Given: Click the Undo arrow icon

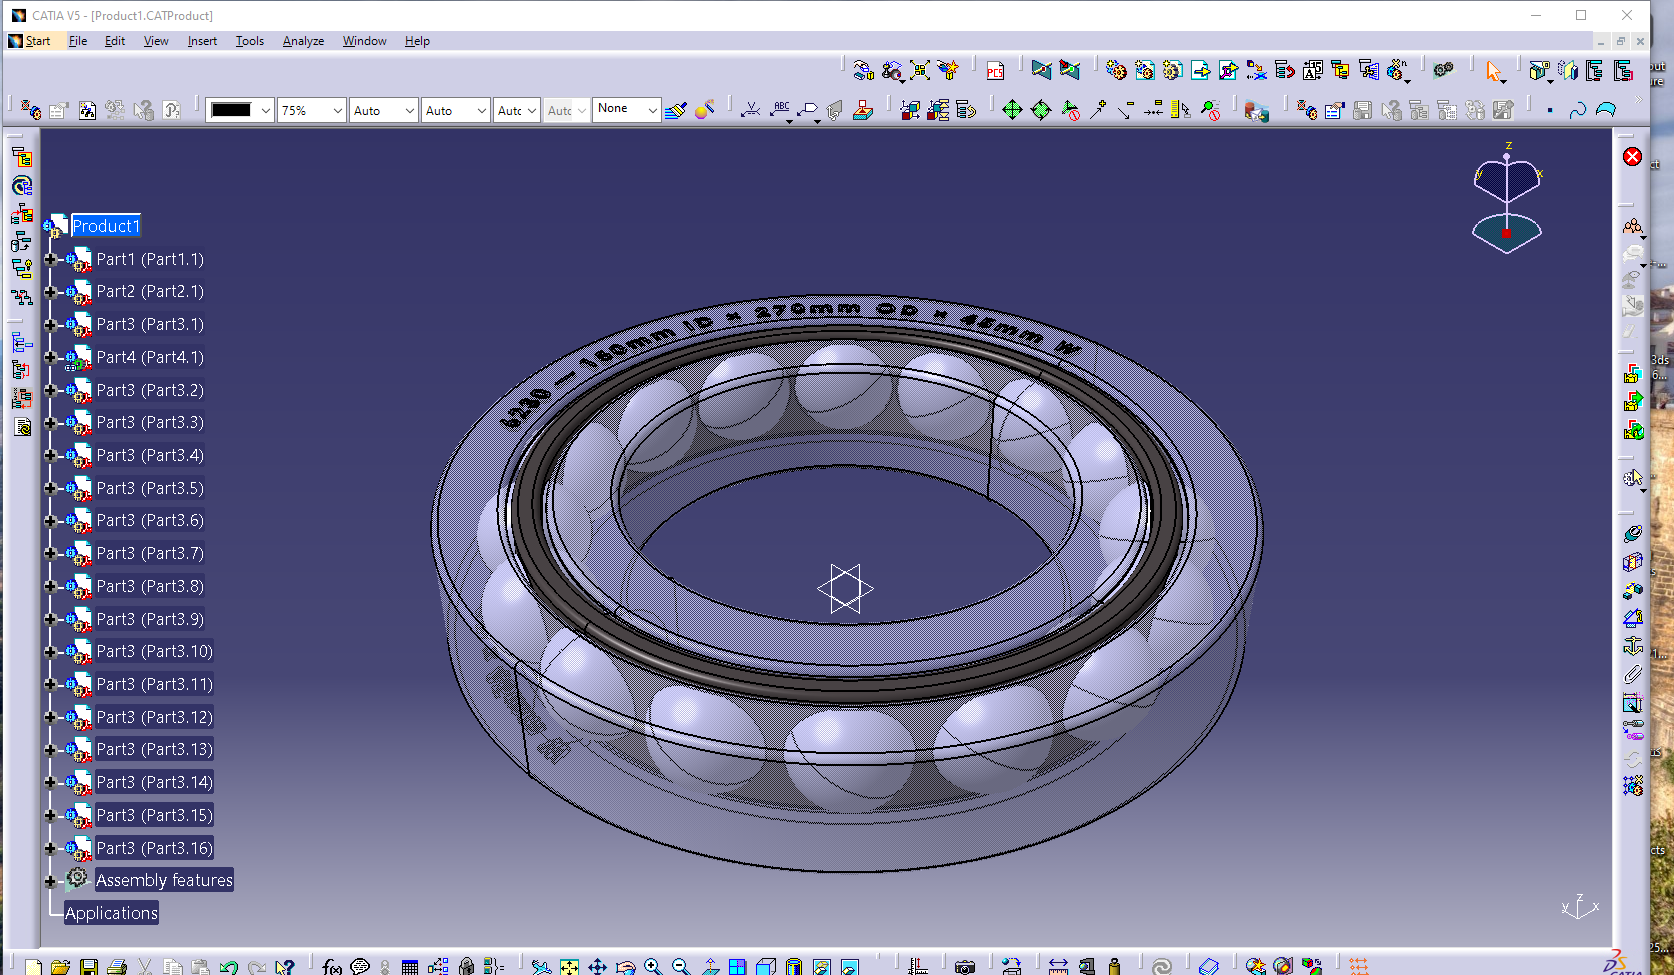Looking at the screenshot, I should [229, 967].
